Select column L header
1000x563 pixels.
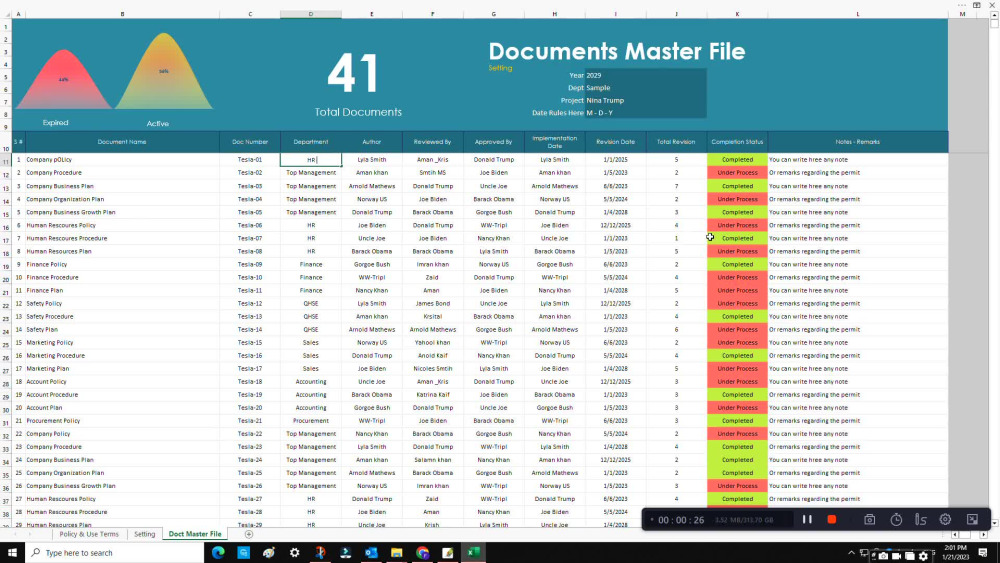[858, 14]
